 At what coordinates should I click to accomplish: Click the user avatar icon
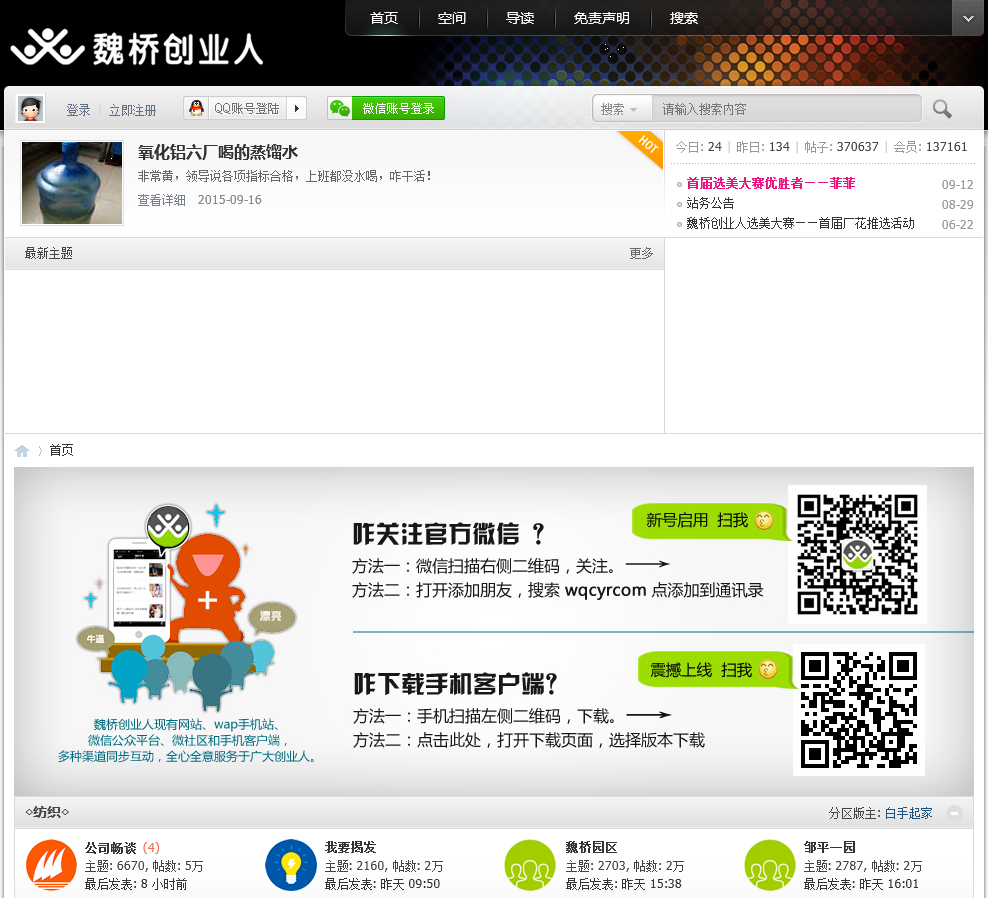[x=30, y=109]
